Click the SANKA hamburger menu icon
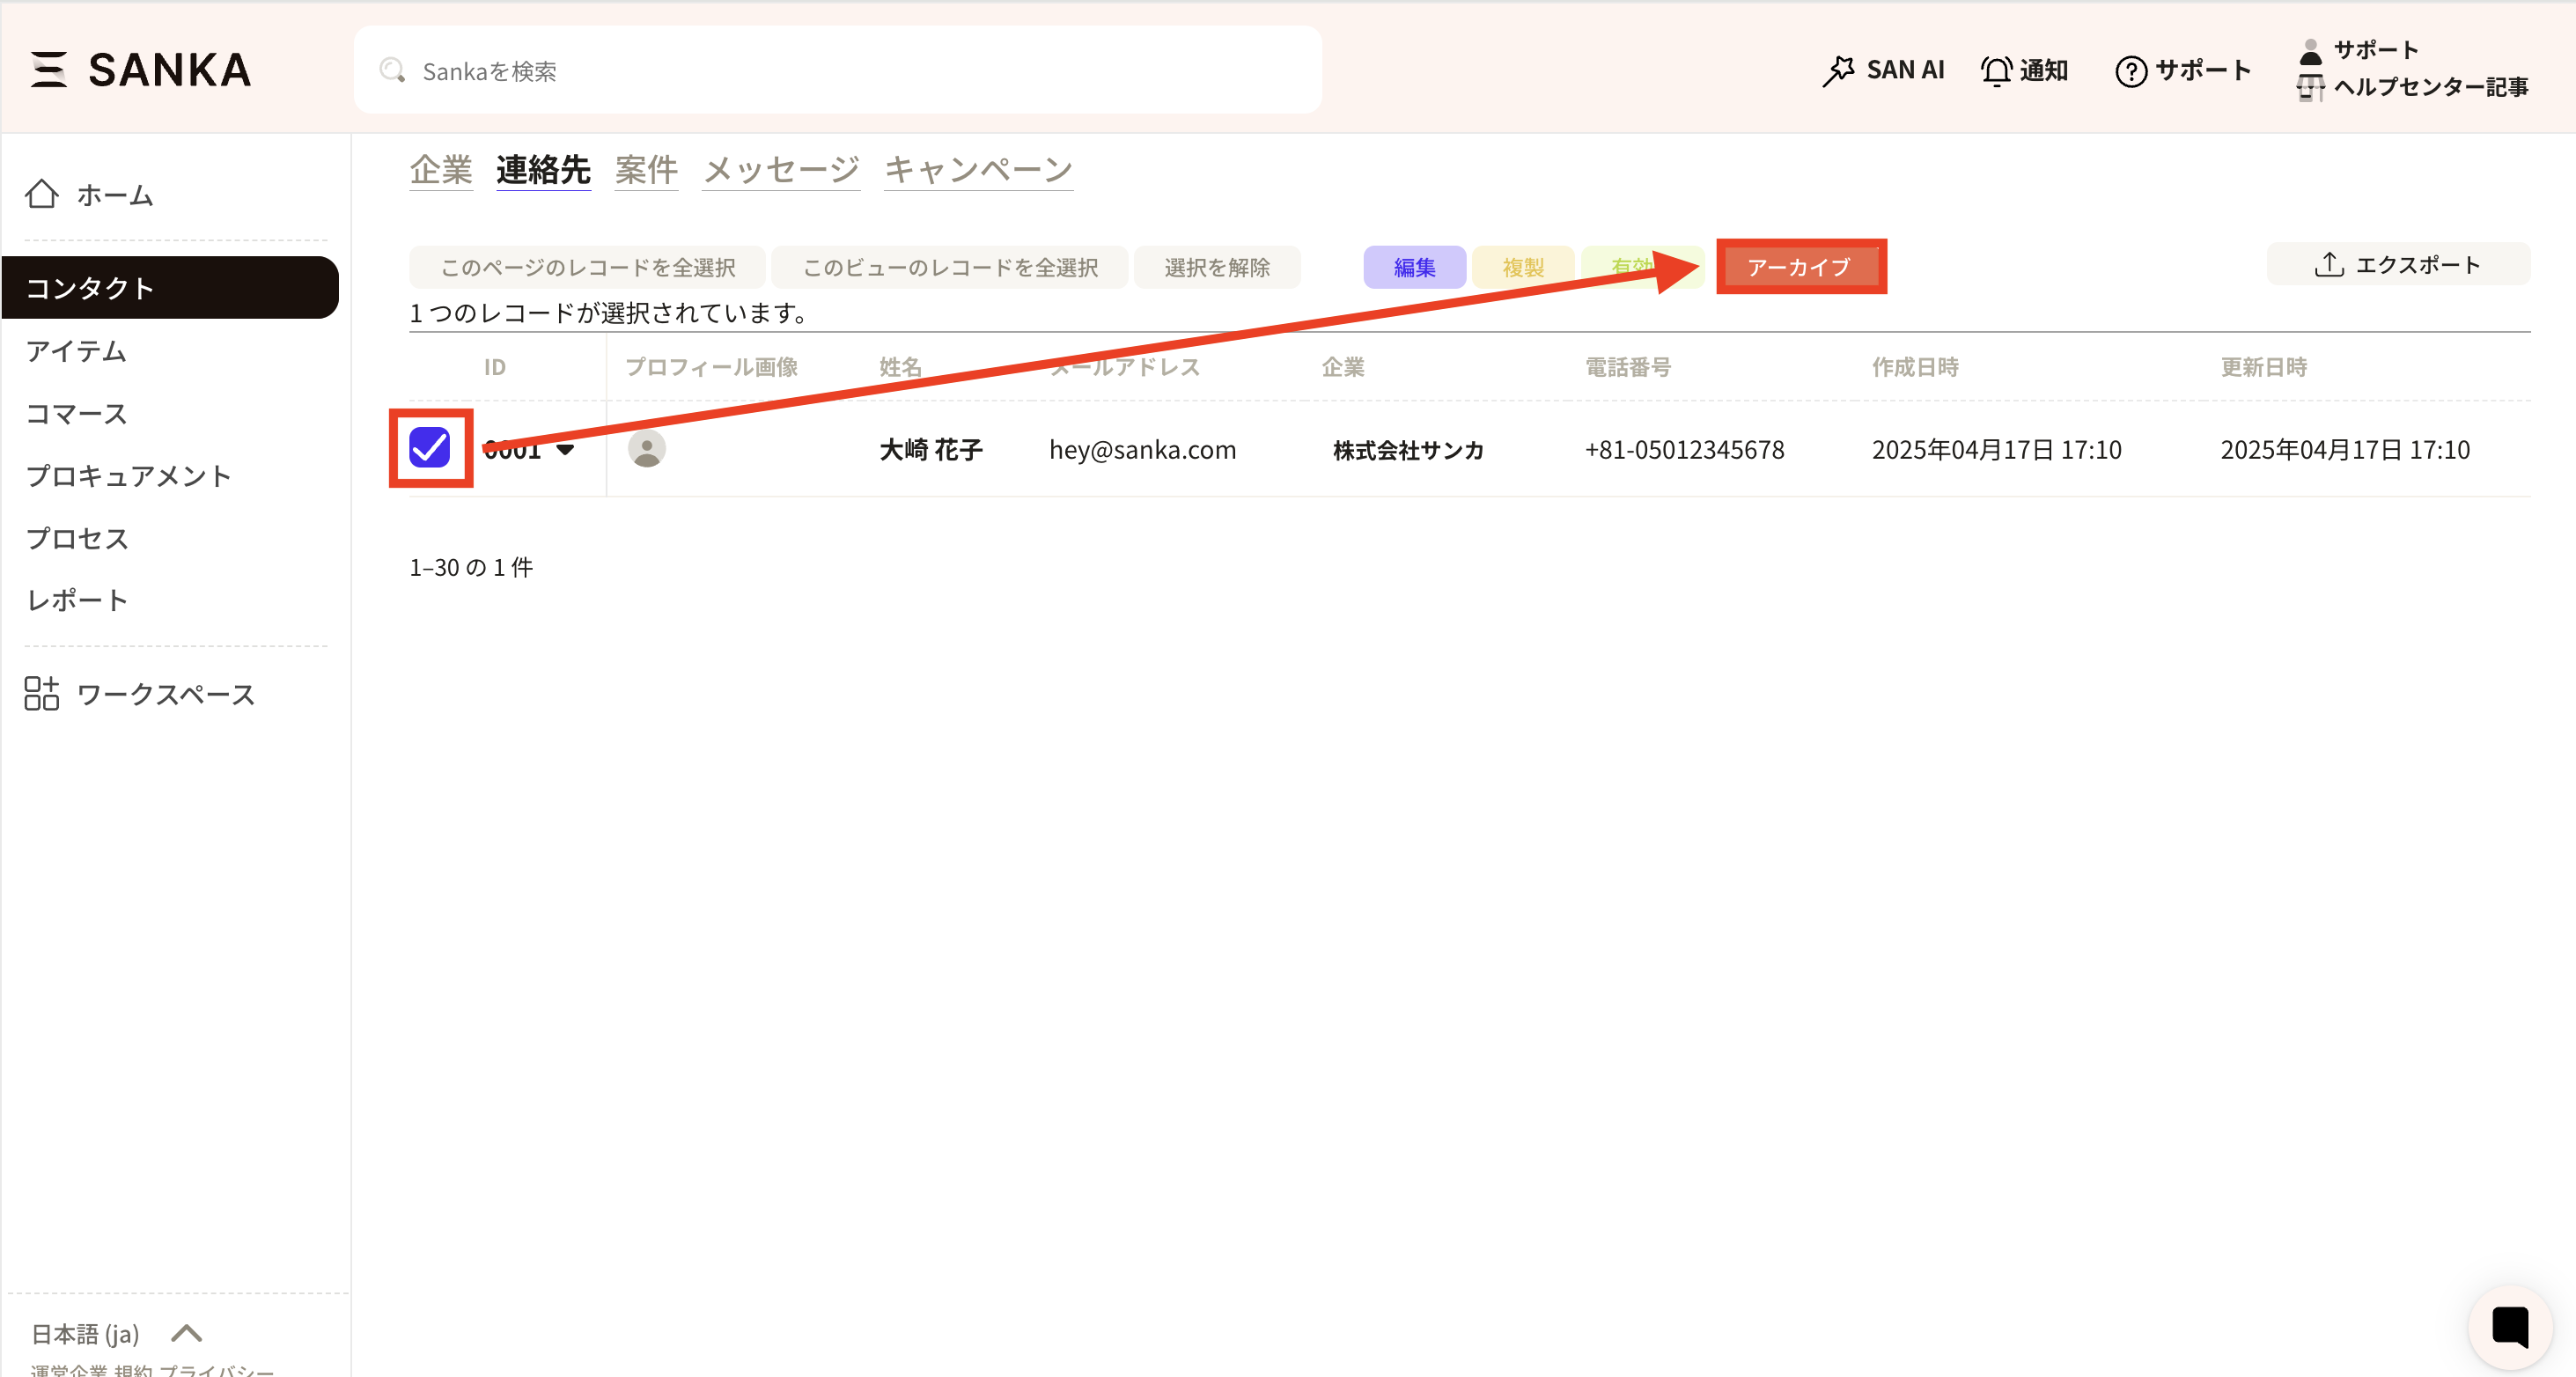 click(x=48, y=70)
